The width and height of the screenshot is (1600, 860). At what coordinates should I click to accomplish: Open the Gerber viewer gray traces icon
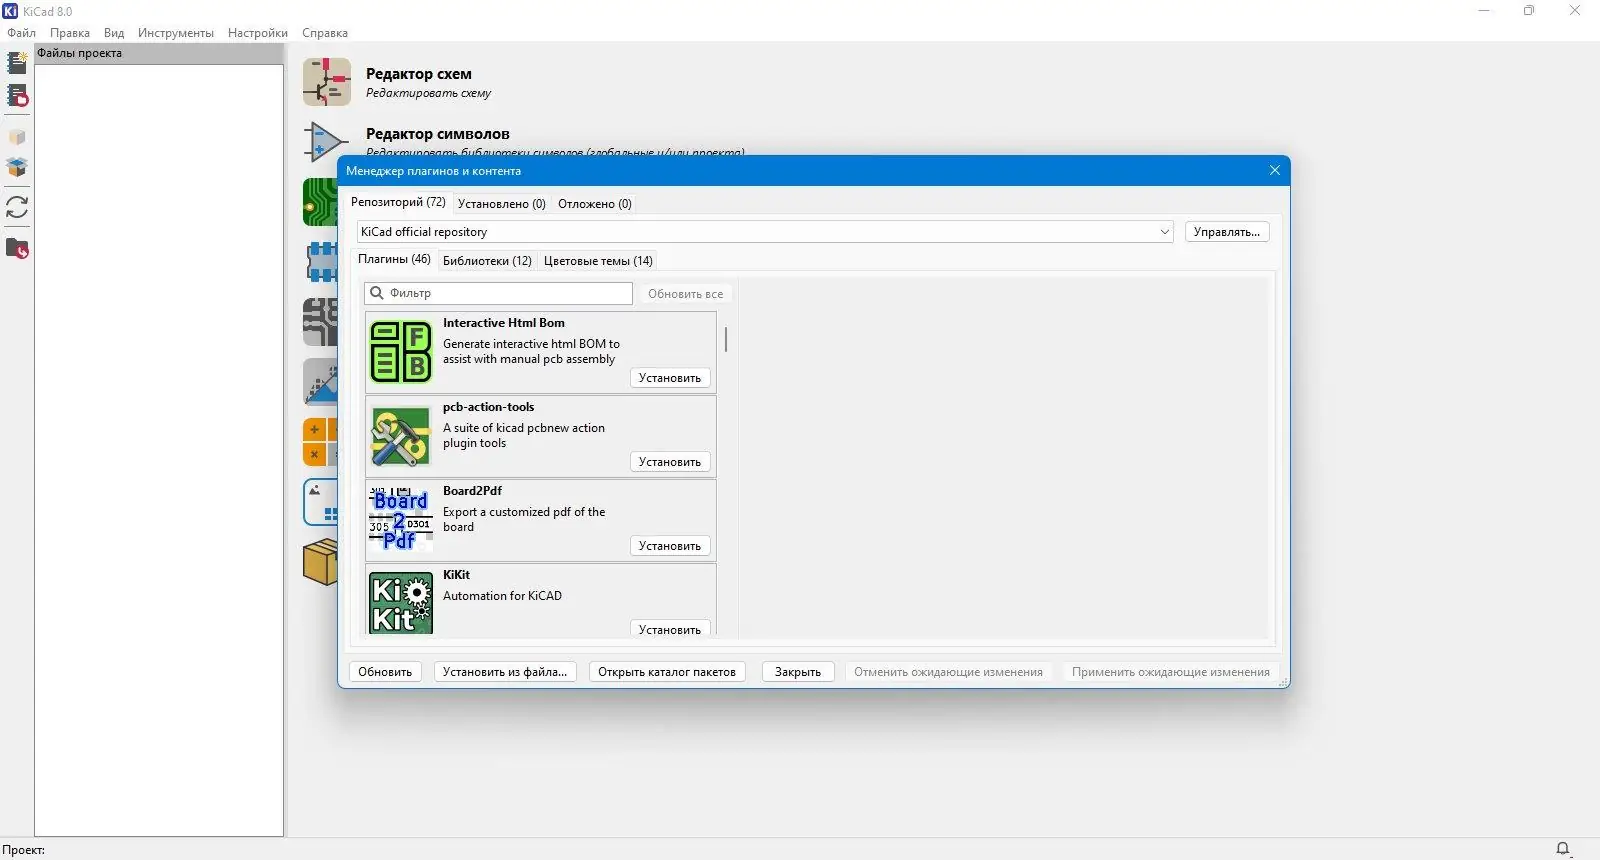click(x=320, y=322)
